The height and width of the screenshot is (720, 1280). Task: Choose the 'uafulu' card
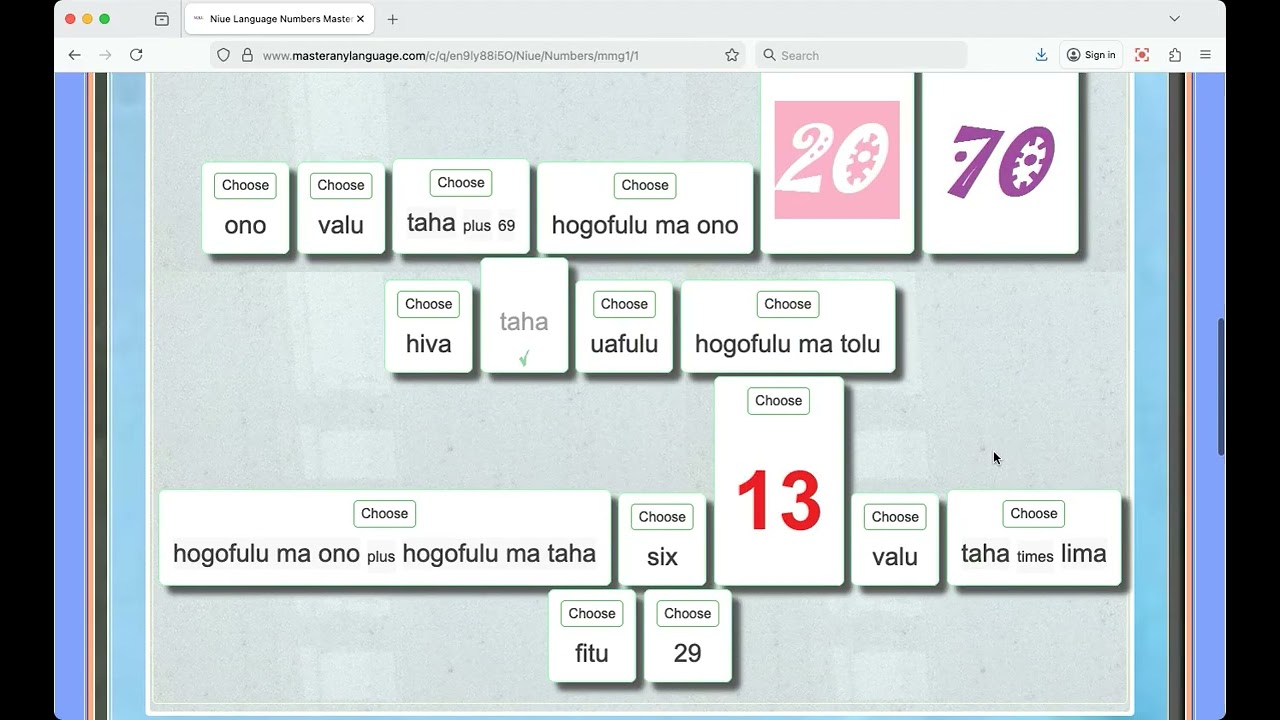coord(624,304)
